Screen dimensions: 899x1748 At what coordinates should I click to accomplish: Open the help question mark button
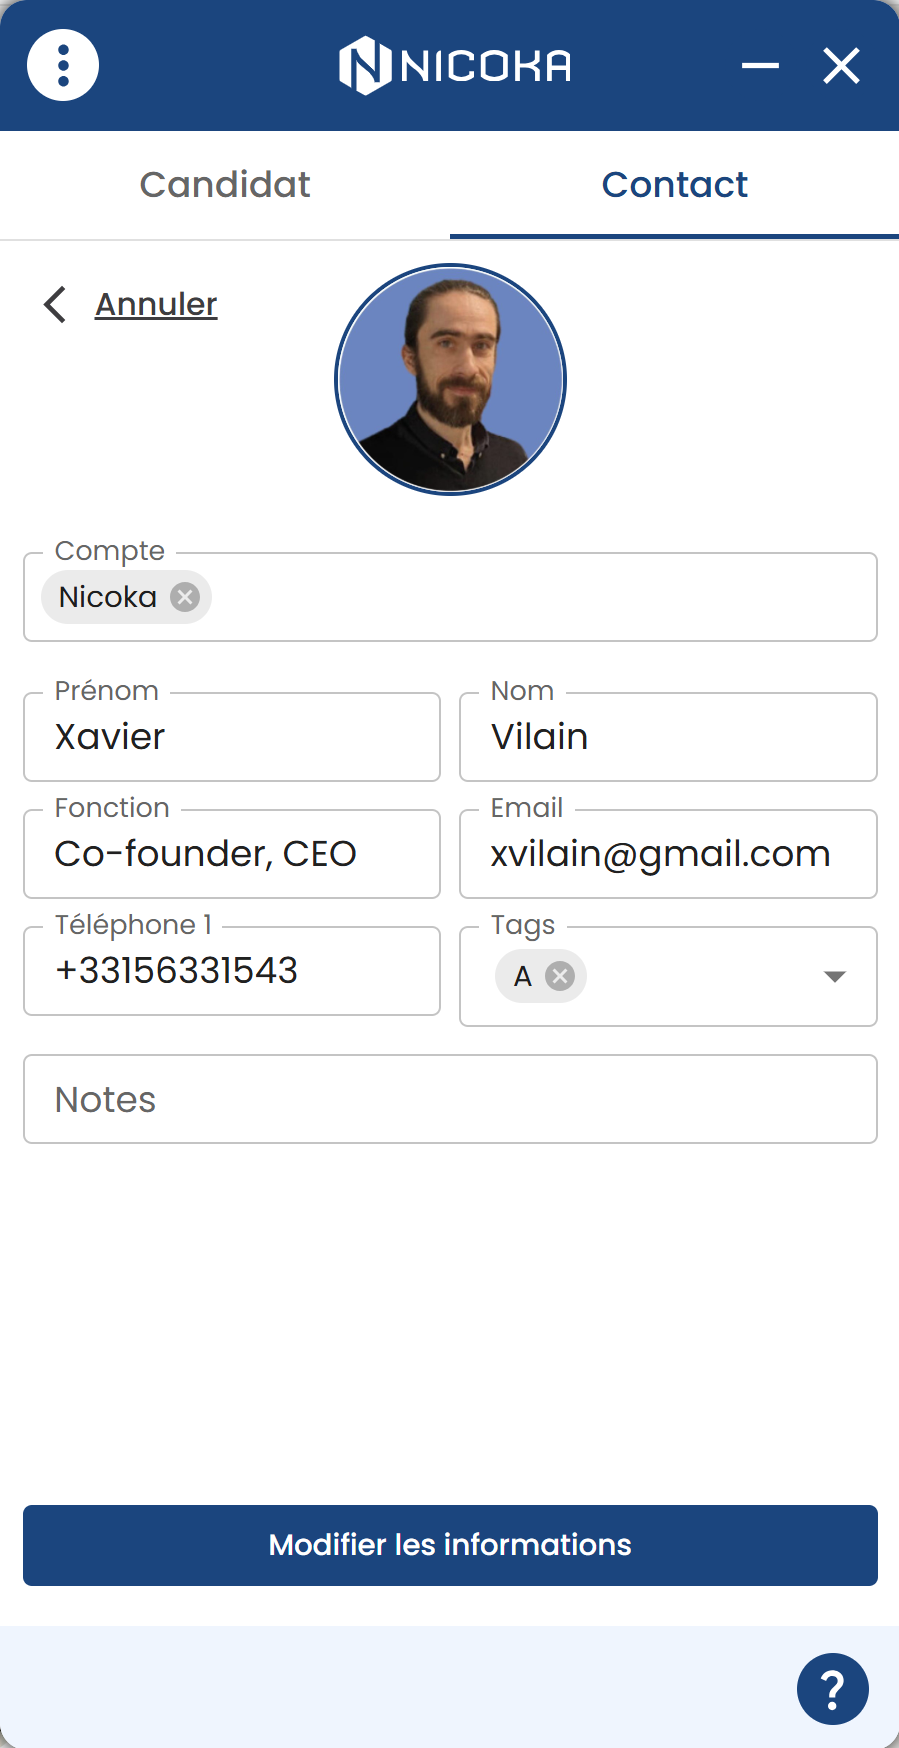[x=833, y=1689]
